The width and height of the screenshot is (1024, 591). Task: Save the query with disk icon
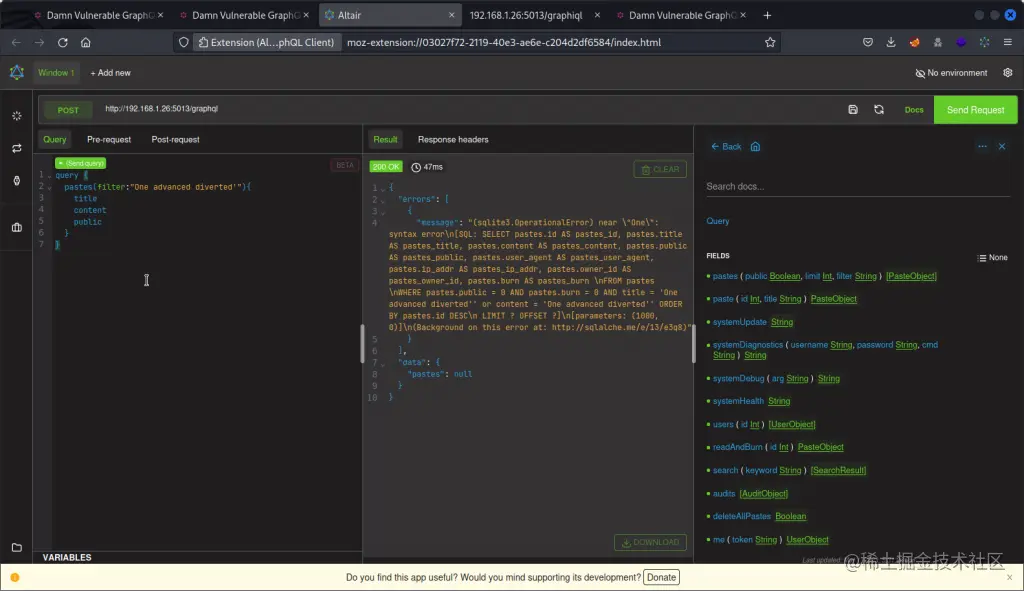click(x=853, y=110)
